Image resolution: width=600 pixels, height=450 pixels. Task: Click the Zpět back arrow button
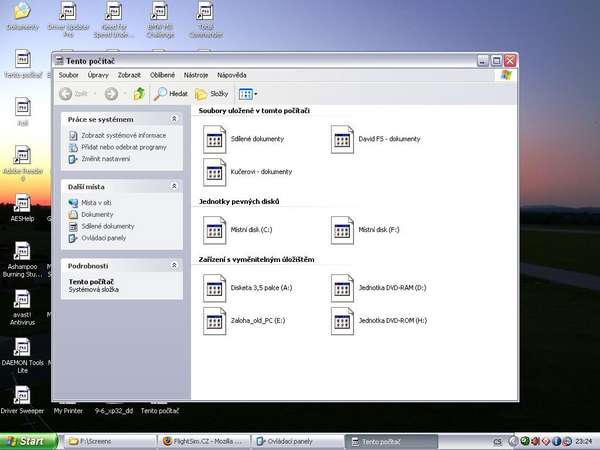pyautogui.click(x=66, y=94)
